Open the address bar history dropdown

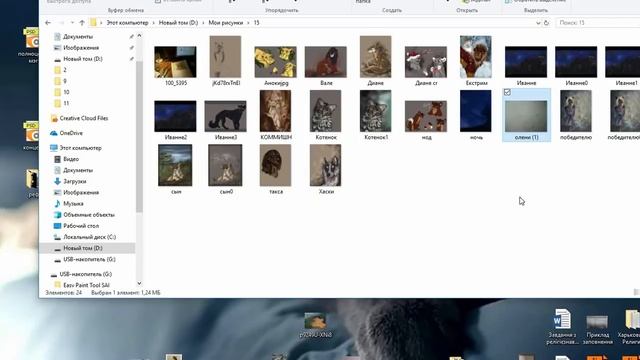click(x=538, y=23)
